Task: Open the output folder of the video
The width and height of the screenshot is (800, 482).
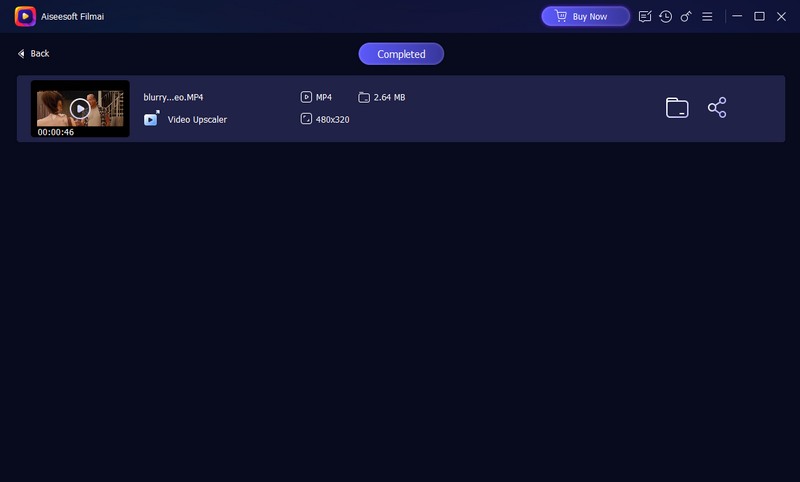Action: (x=677, y=108)
